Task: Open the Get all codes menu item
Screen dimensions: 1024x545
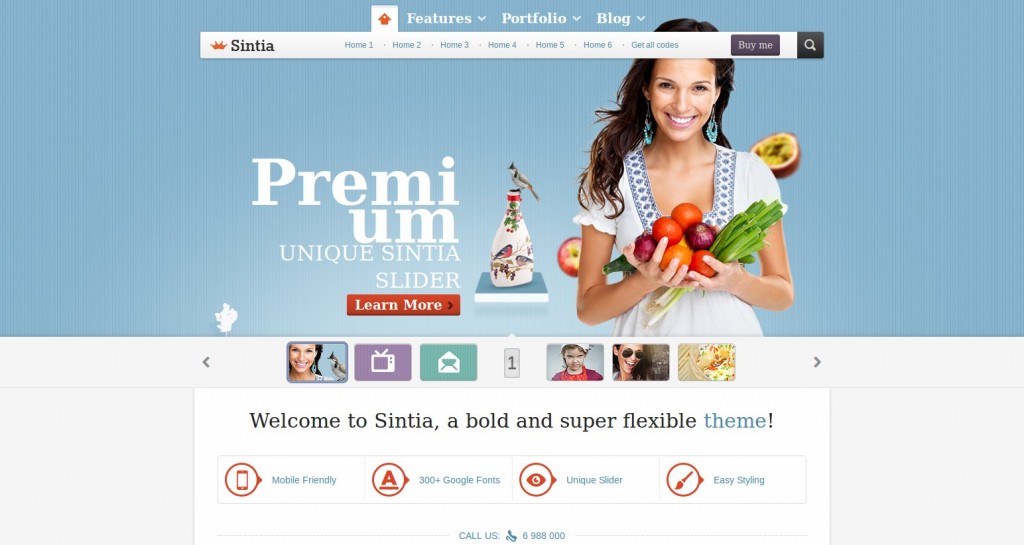Action: [x=654, y=45]
